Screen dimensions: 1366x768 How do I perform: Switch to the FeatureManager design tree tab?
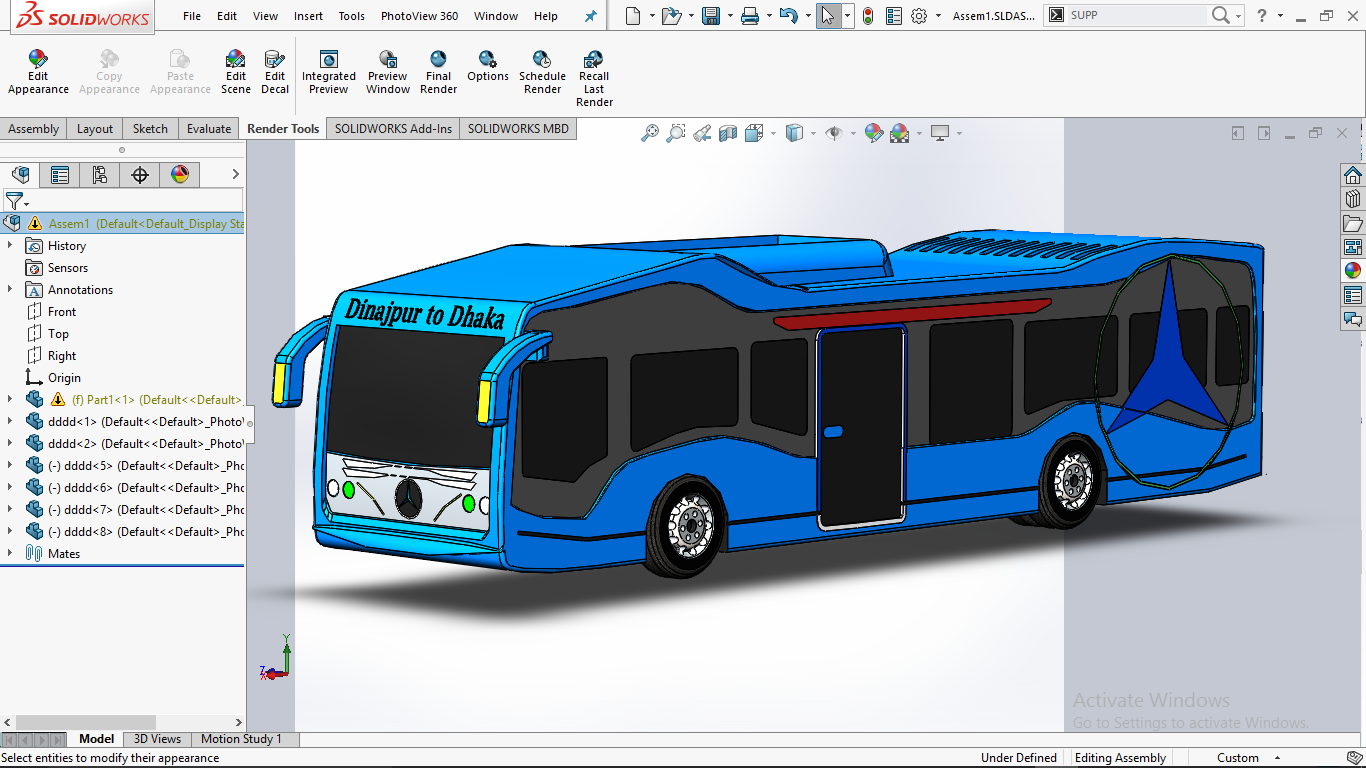tap(20, 175)
